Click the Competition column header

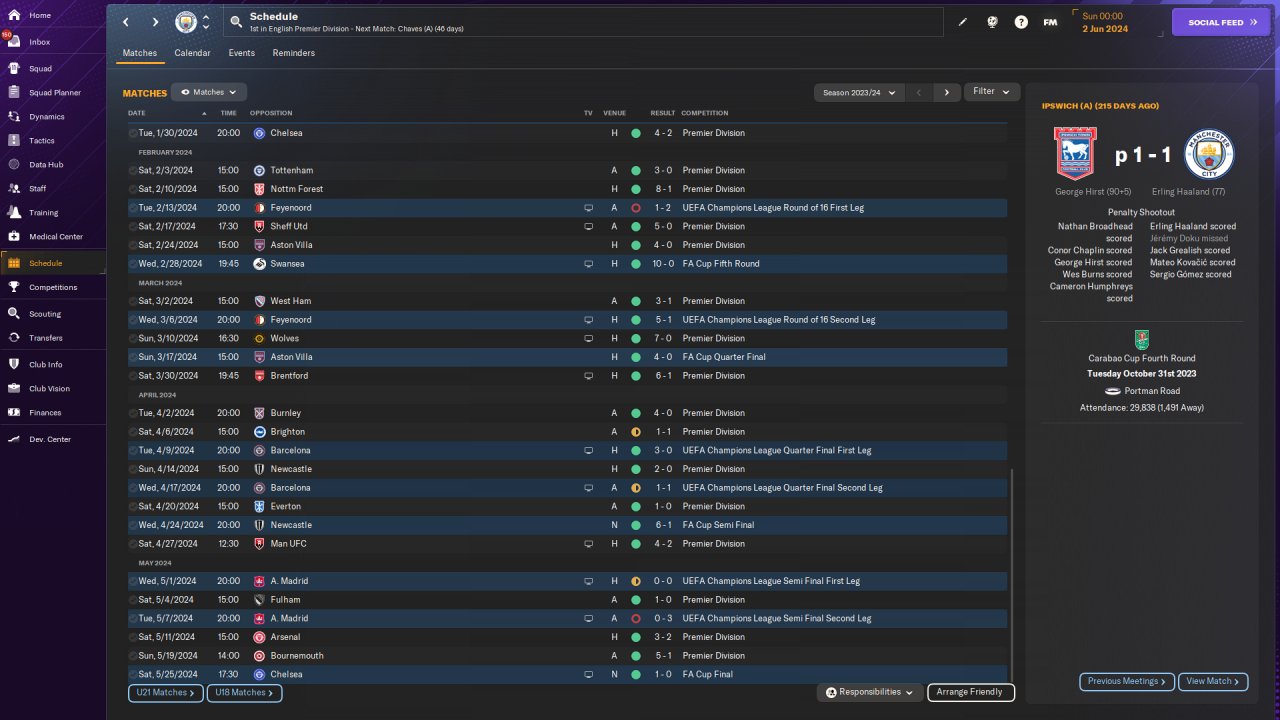tap(705, 113)
